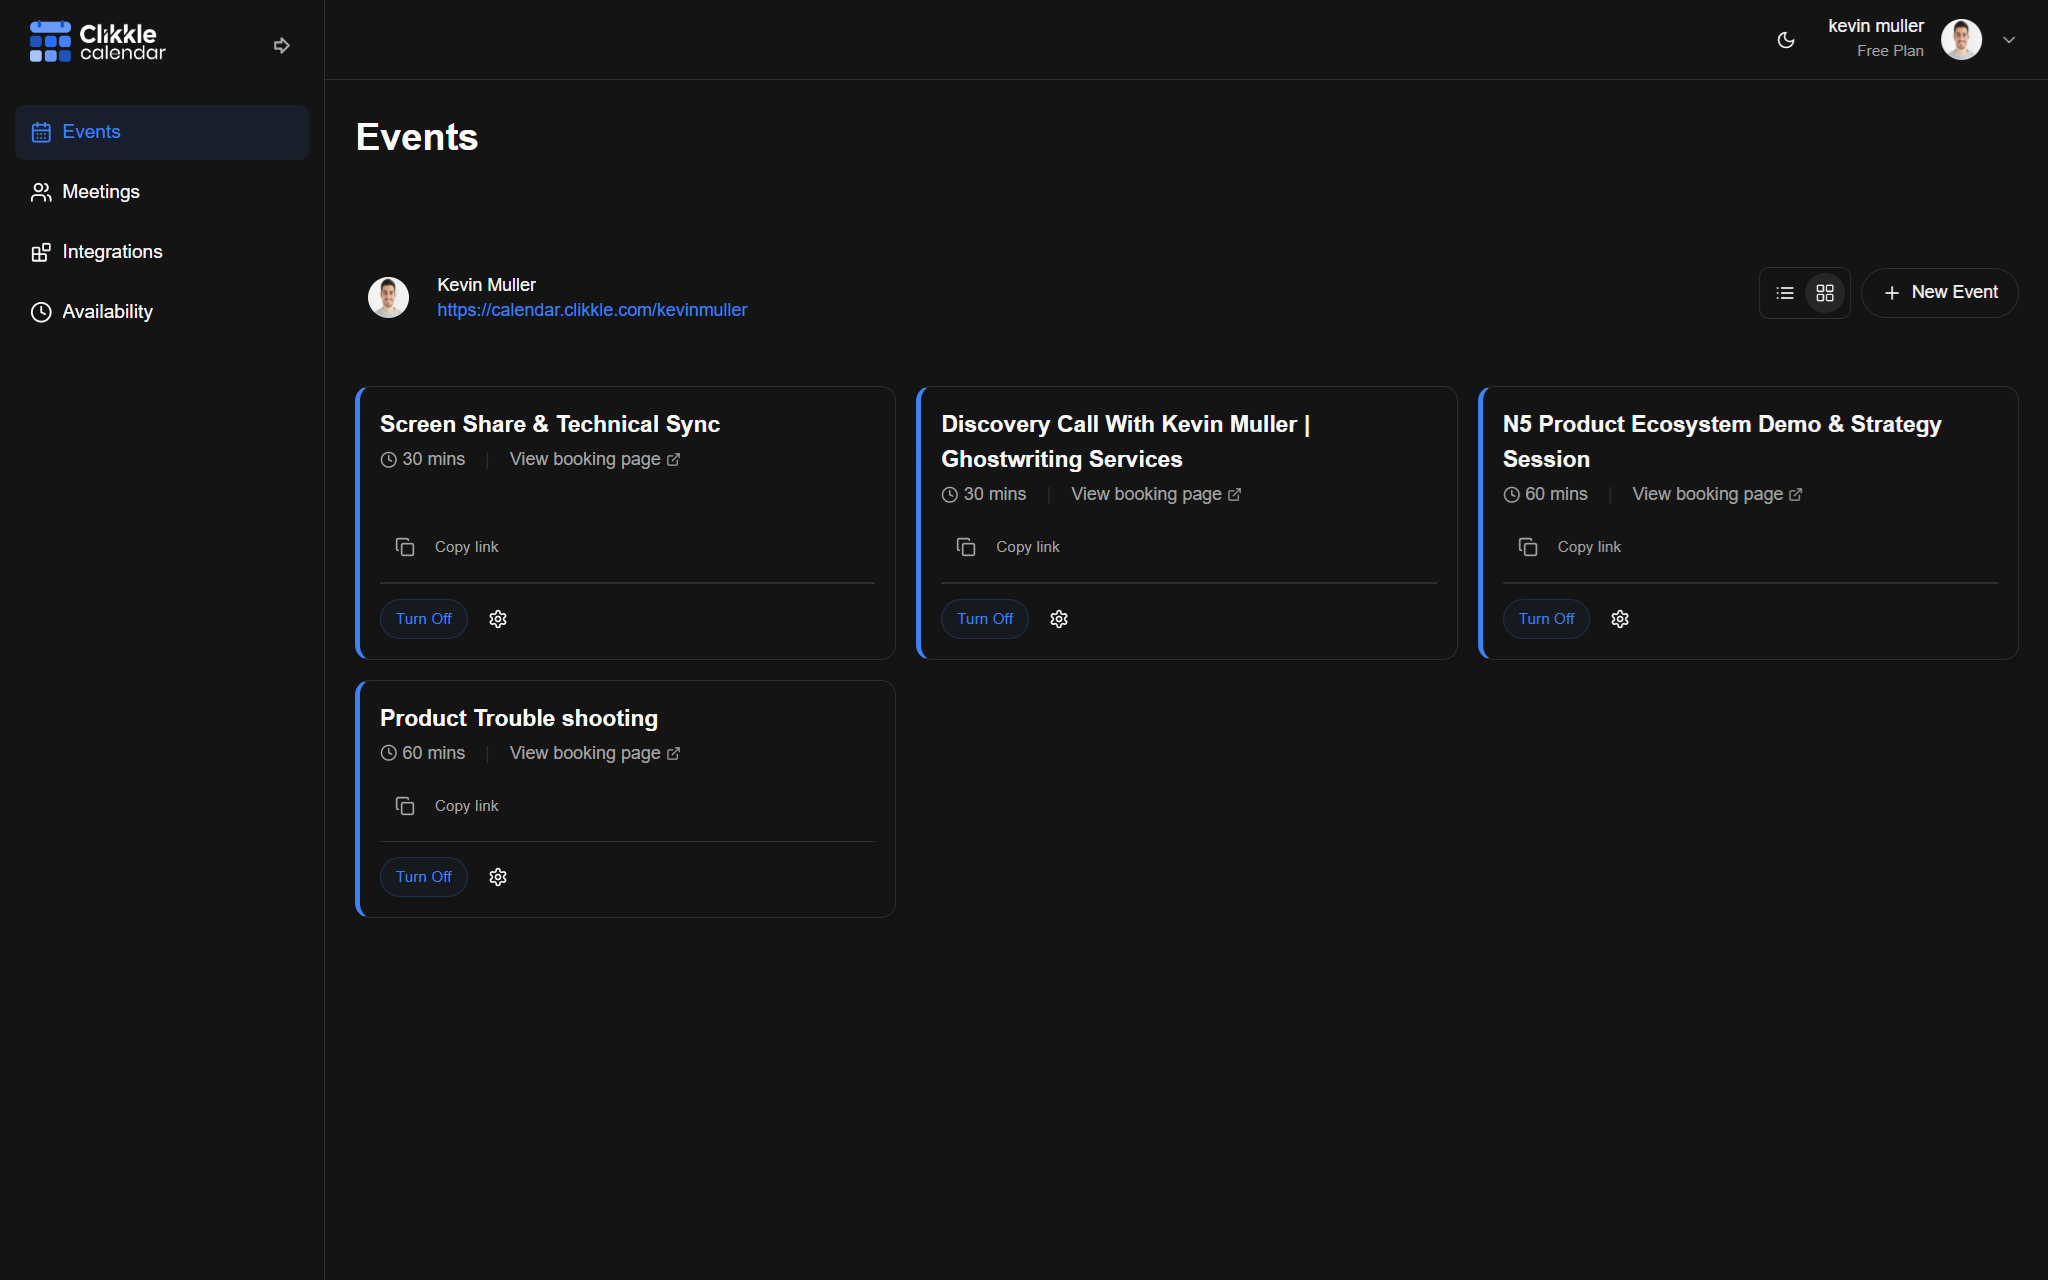The width and height of the screenshot is (2048, 1280).
Task: Turn off Product Trouble shooting event
Action: click(x=423, y=877)
